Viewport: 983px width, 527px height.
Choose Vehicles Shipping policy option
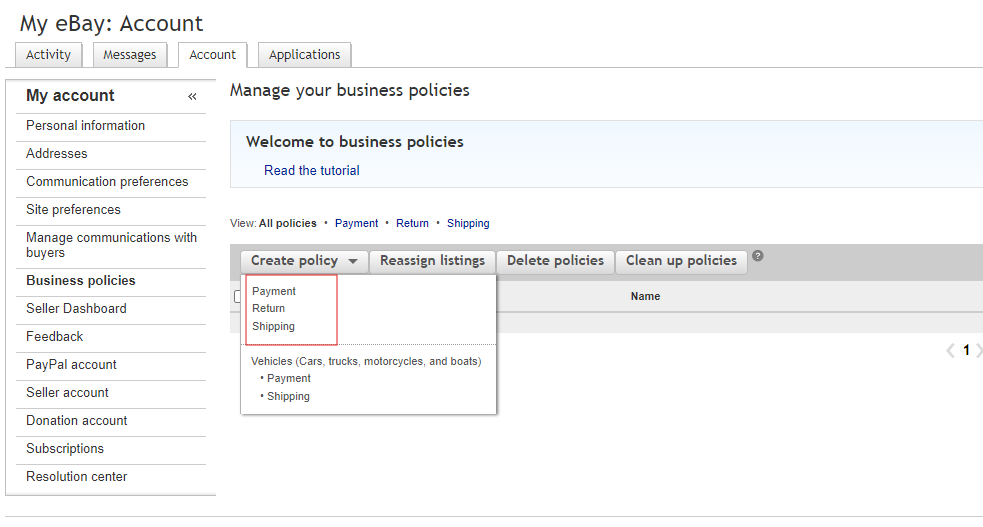click(x=288, y=397)
